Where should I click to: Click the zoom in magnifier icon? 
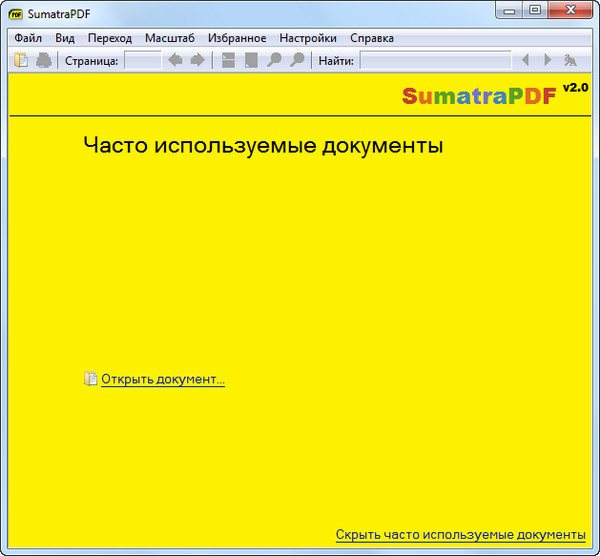point(296,61)
